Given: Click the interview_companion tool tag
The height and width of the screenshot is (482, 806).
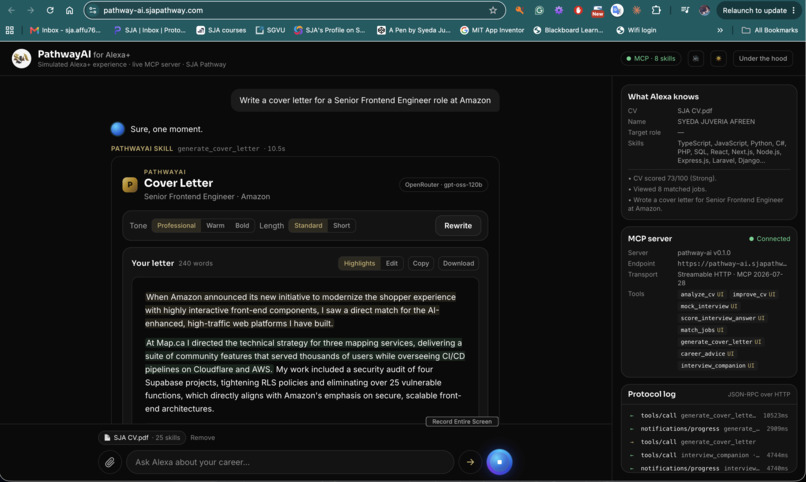Looking at the screenshot, I should (x=717, y=365).
